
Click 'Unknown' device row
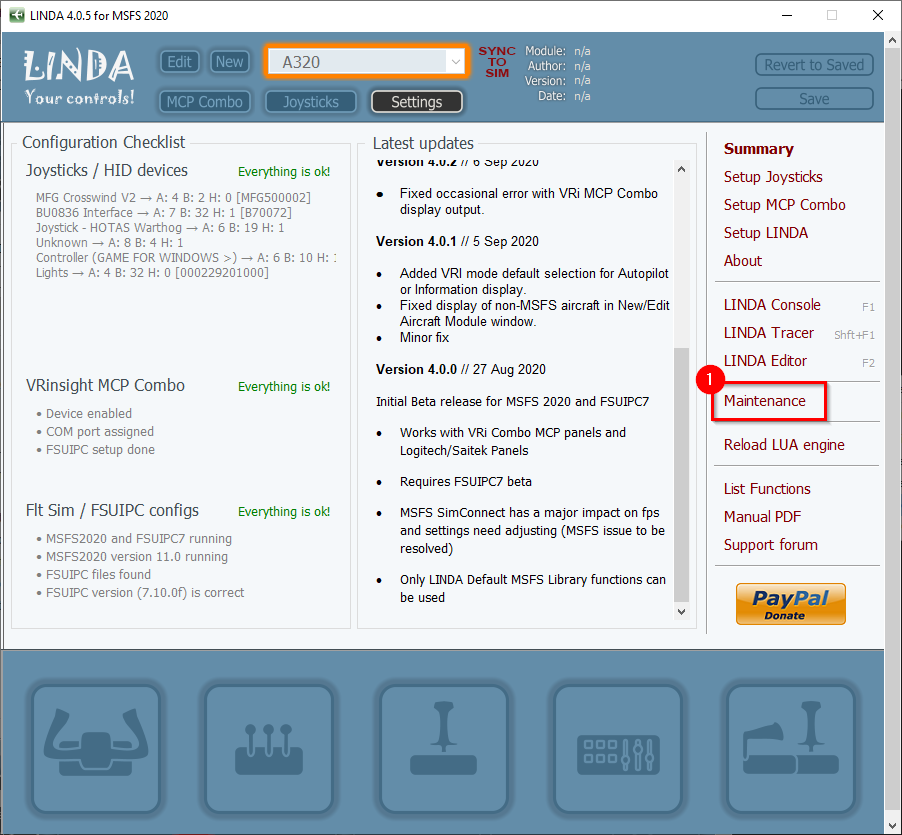[x=109, y=243]
